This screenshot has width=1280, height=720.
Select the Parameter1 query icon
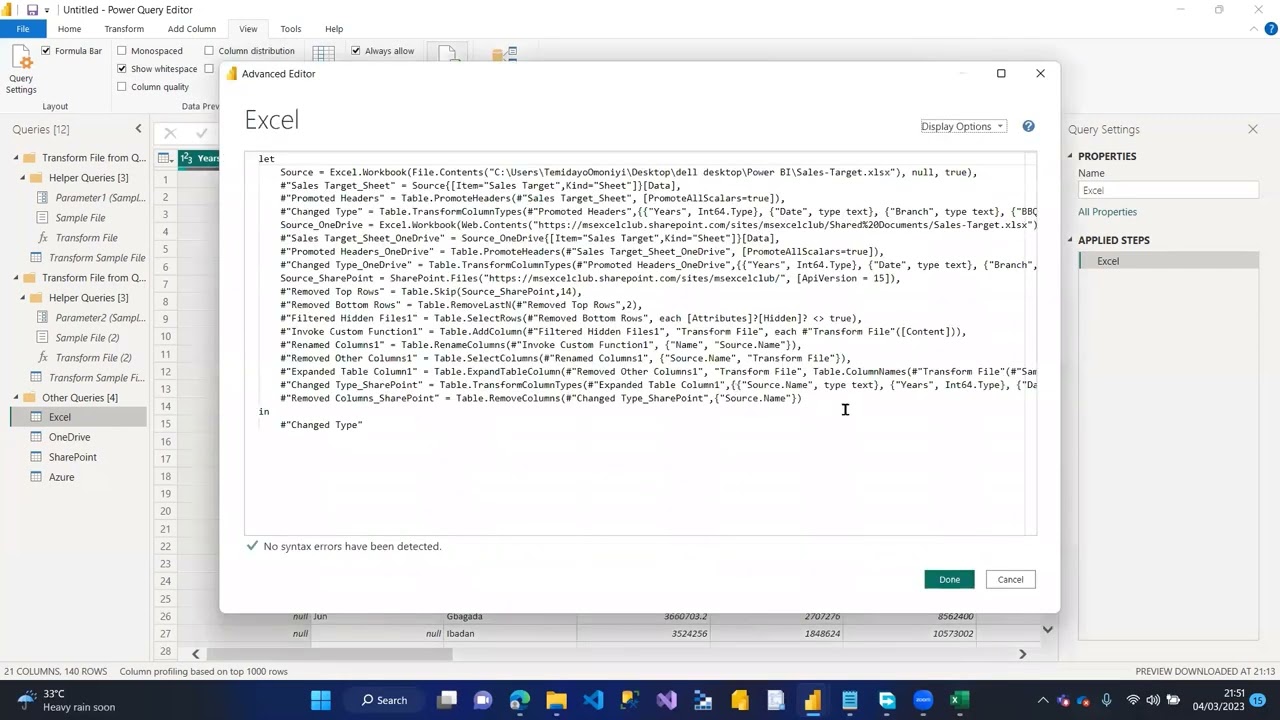coord(42,198)
